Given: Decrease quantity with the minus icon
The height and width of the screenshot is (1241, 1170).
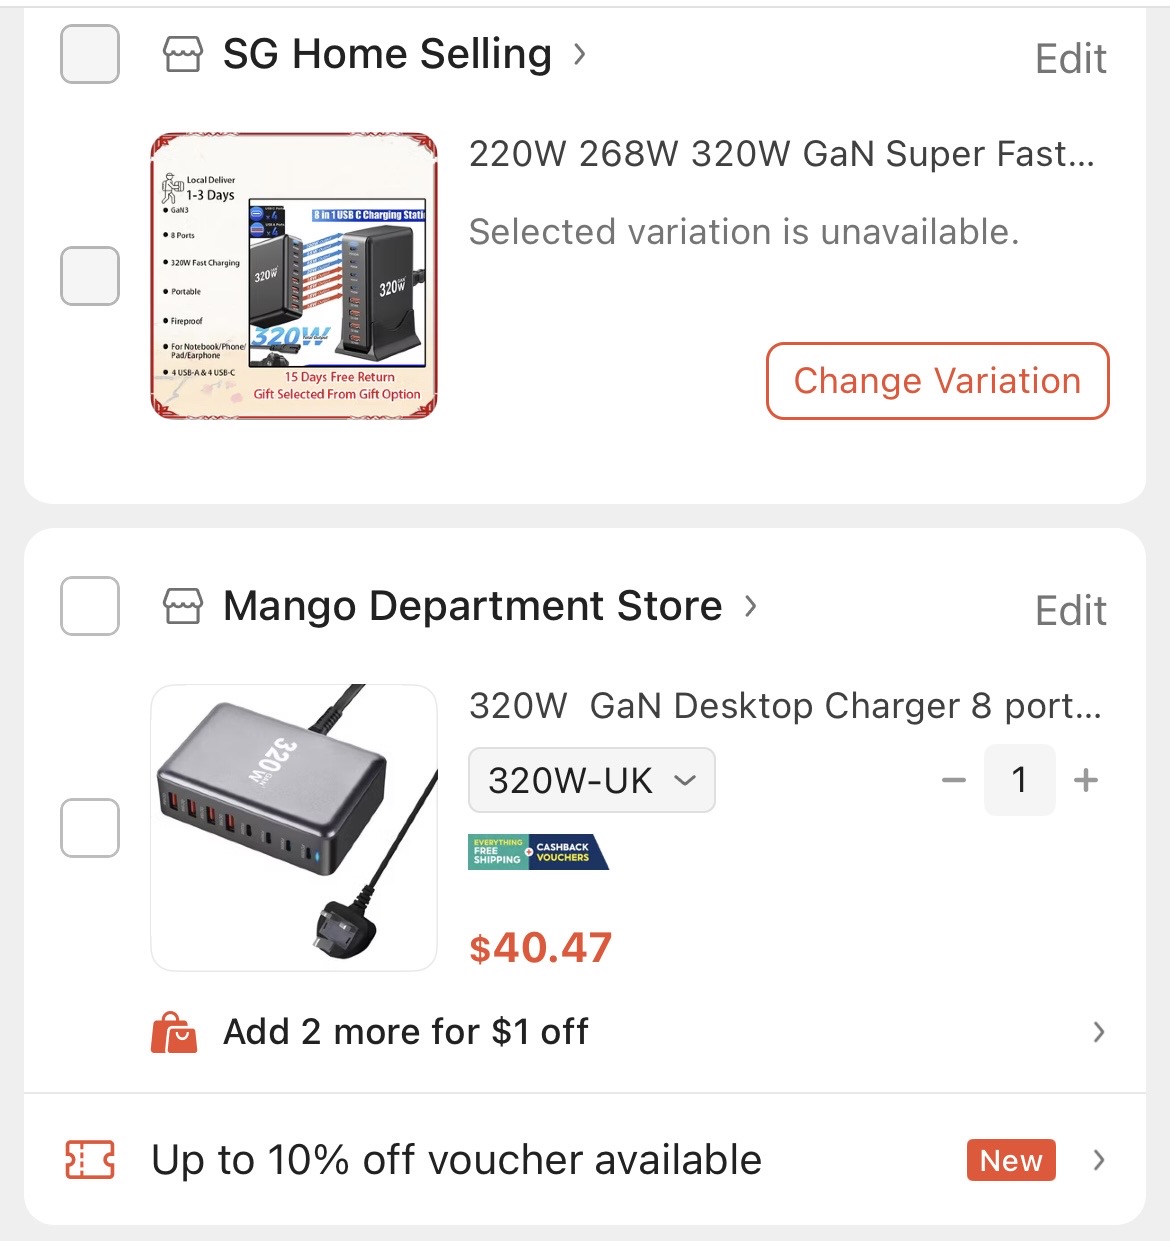Looking at the screenshot, I should [x=954, y=780].
